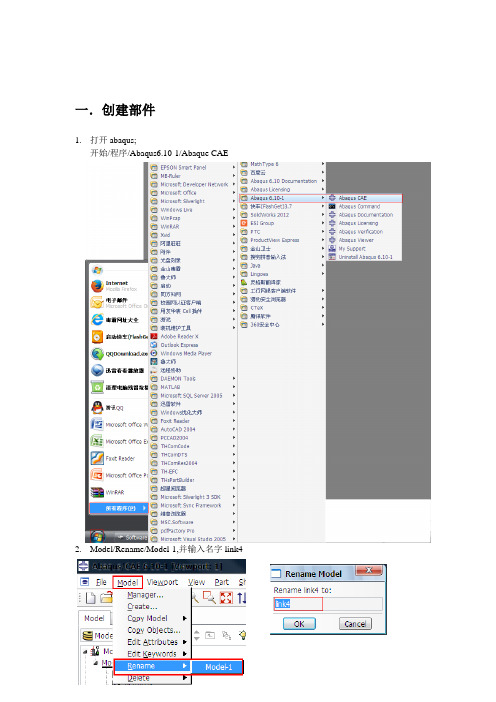Open Delete submenu in Model menu
Viewport: 496px width, 702px height.
(153, 678)
